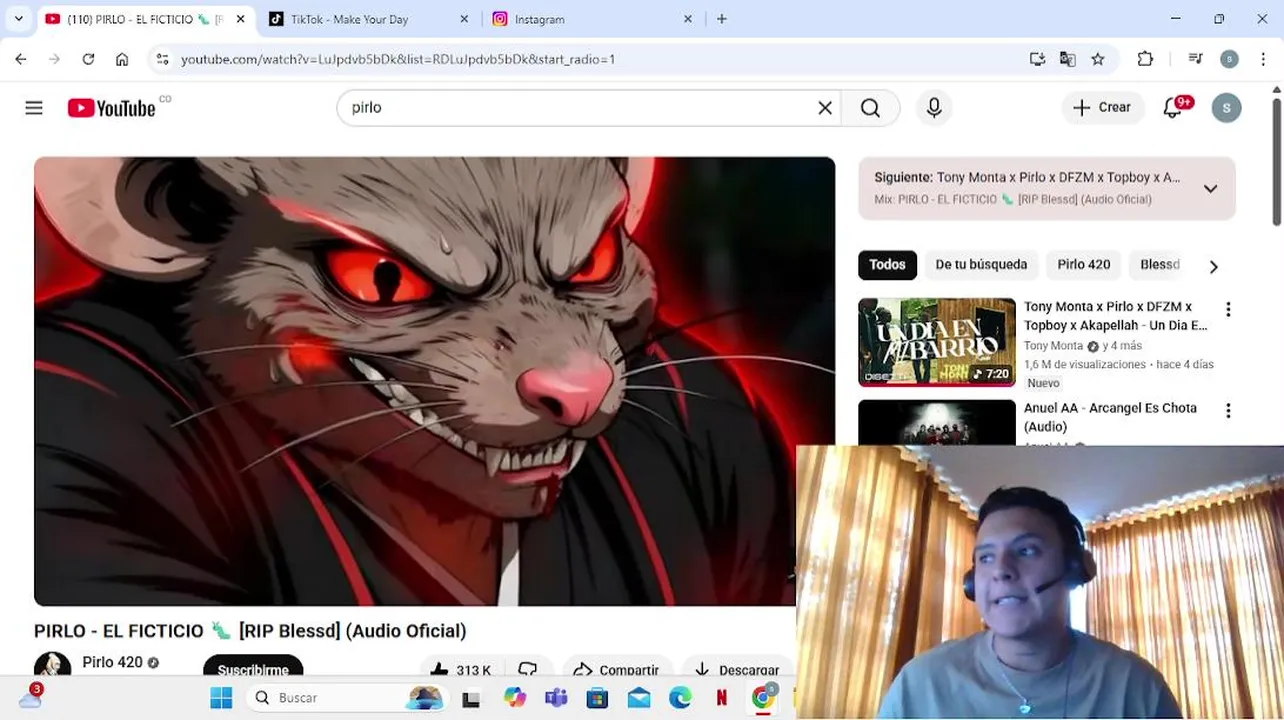The height and width of the screenshot is (720, 1284).
Task: Select De tu búsqueda chip
Action: 981,265
